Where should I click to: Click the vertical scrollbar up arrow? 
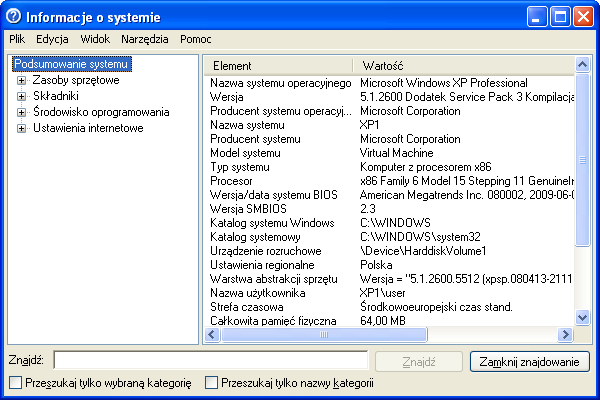pos(582,65)
